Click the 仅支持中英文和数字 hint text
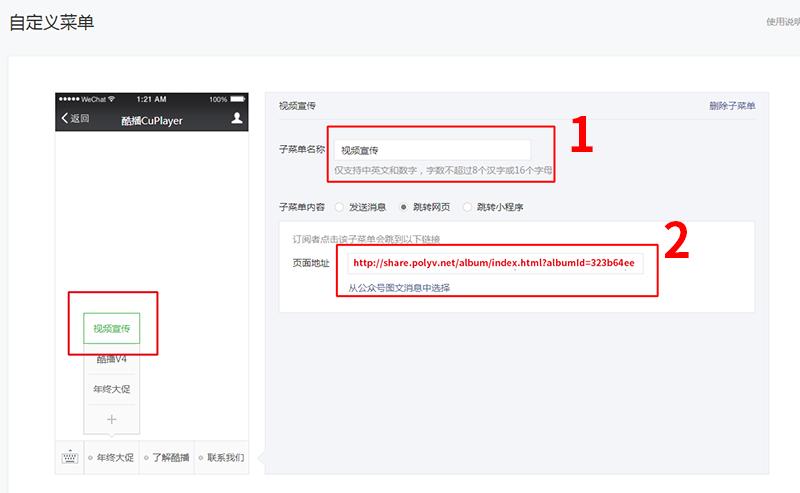 pos(443,170)
